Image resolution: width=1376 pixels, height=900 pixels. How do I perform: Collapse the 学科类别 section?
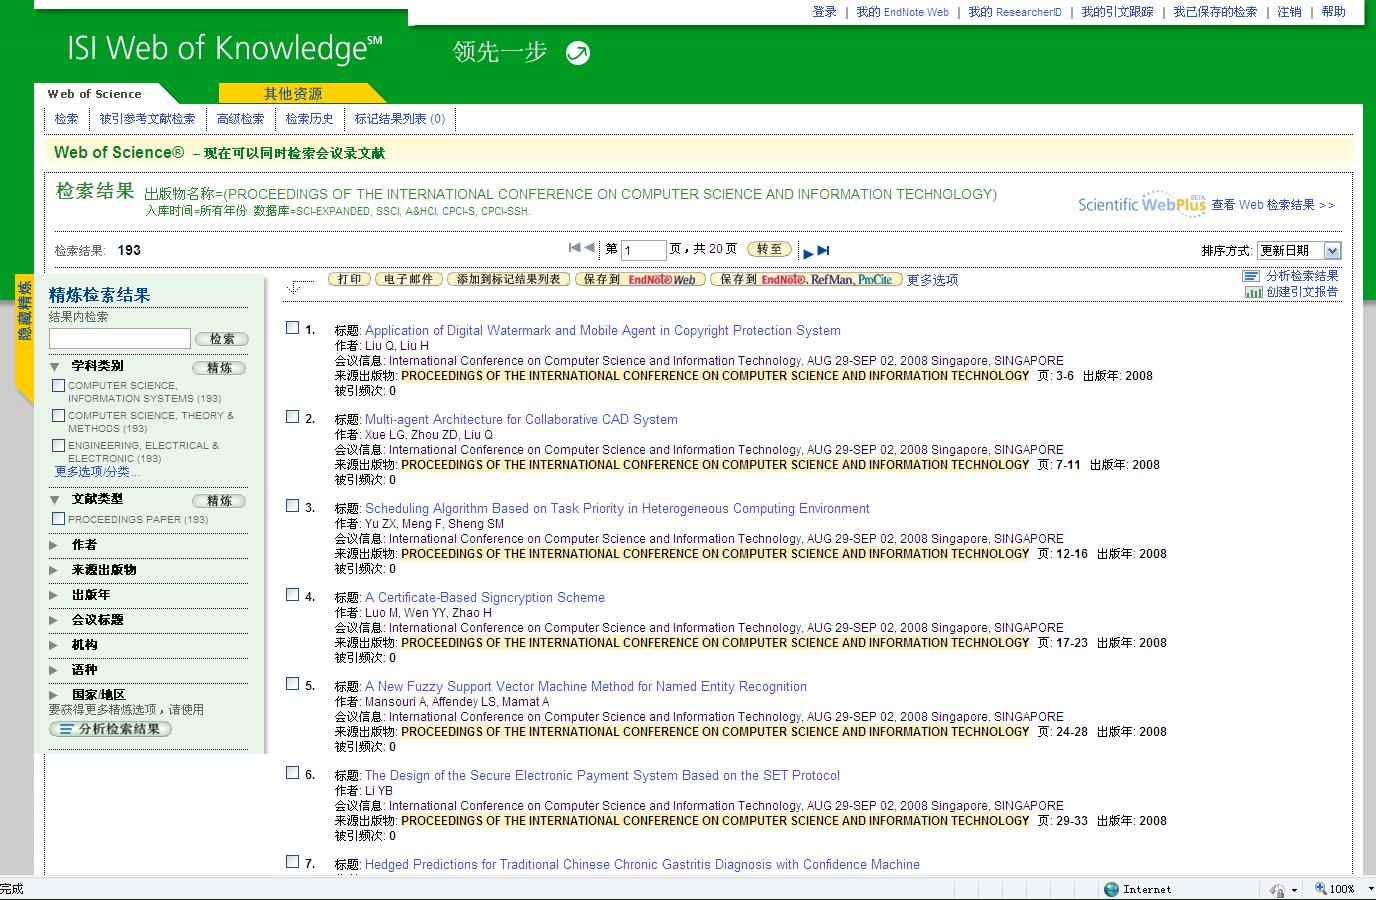pos(55,366)
